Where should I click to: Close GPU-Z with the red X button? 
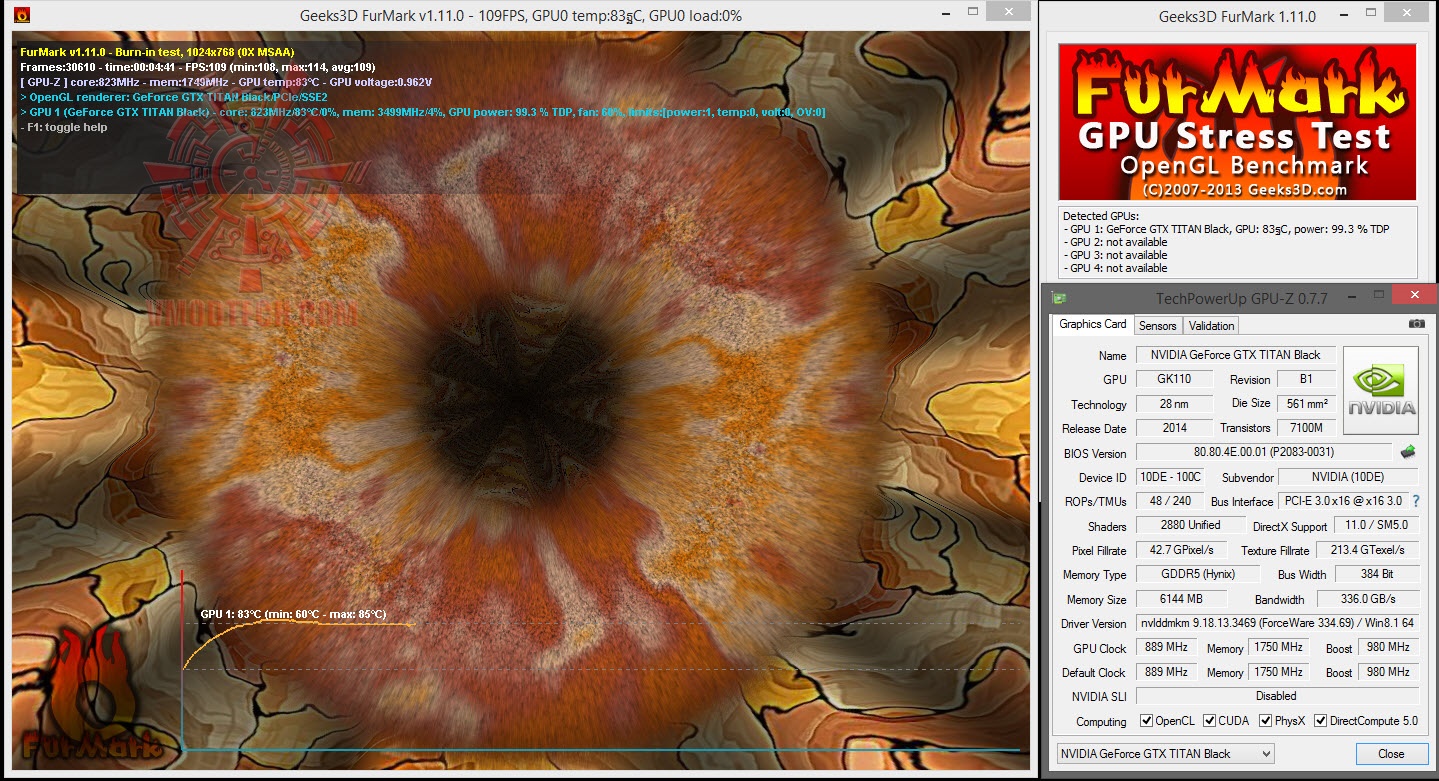point(1414,296)
